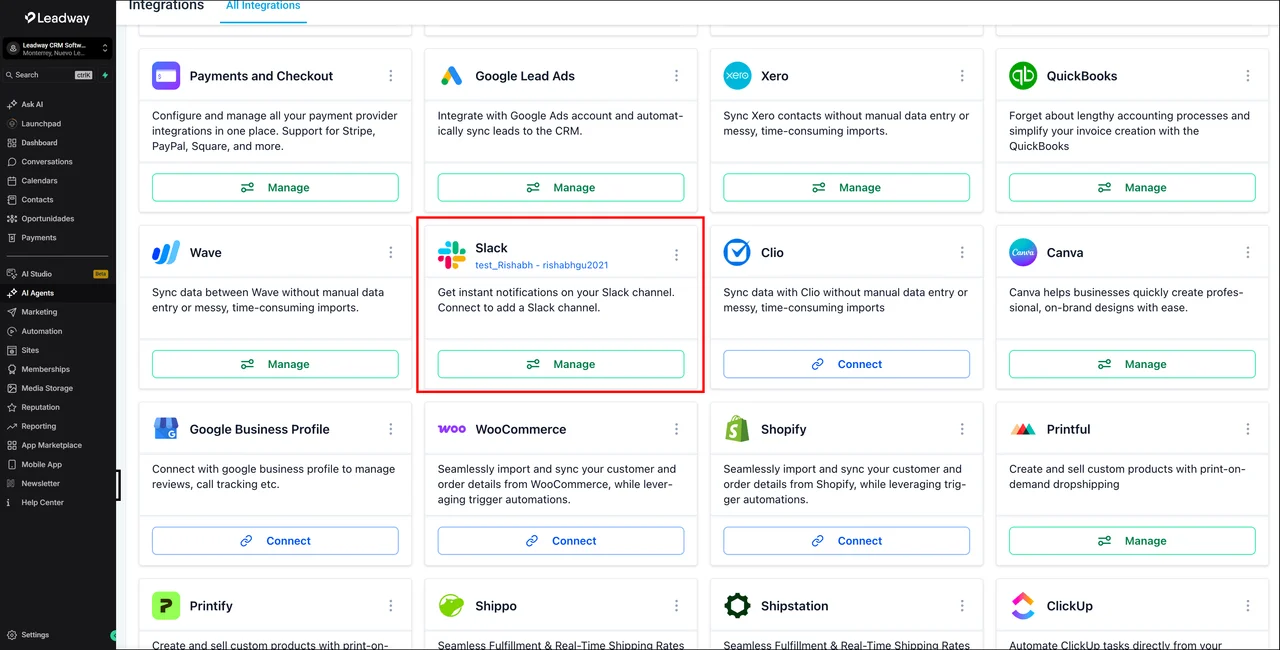Open the Xero card options menu
The width and height of the screenshot is (1280, 650).
[x=963, y=76]
